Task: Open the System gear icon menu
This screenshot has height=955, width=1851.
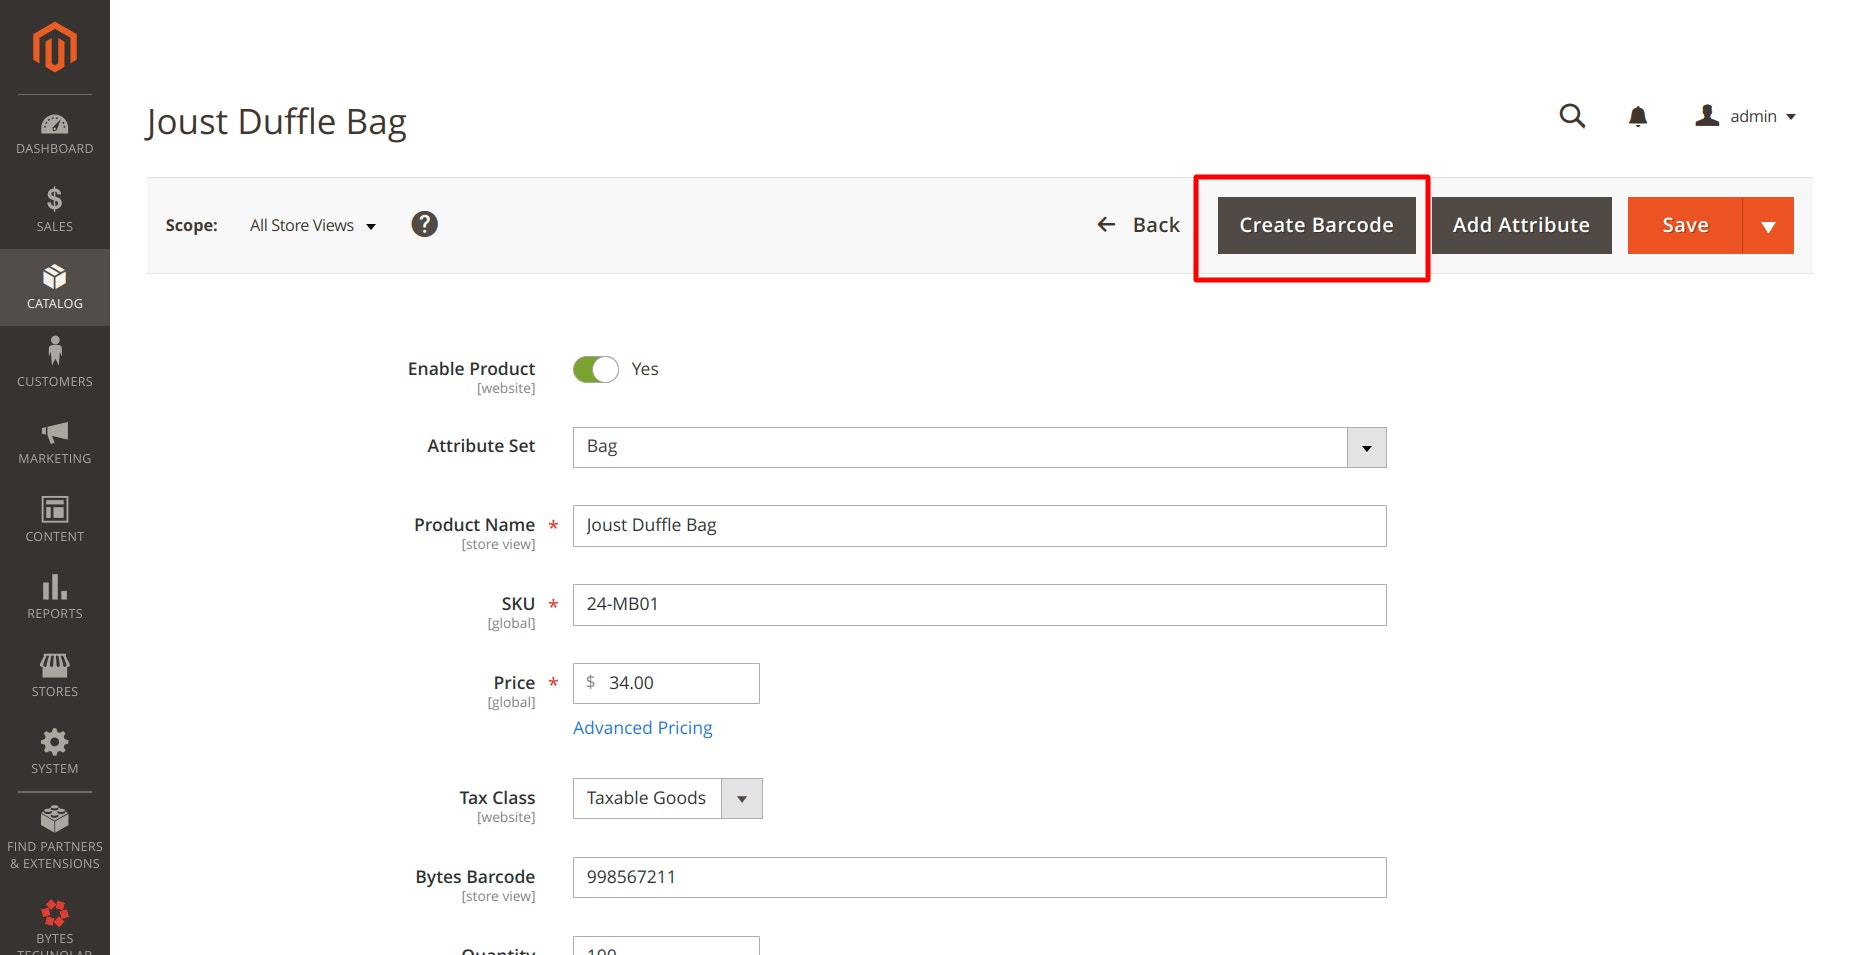Action: point(54,742)
